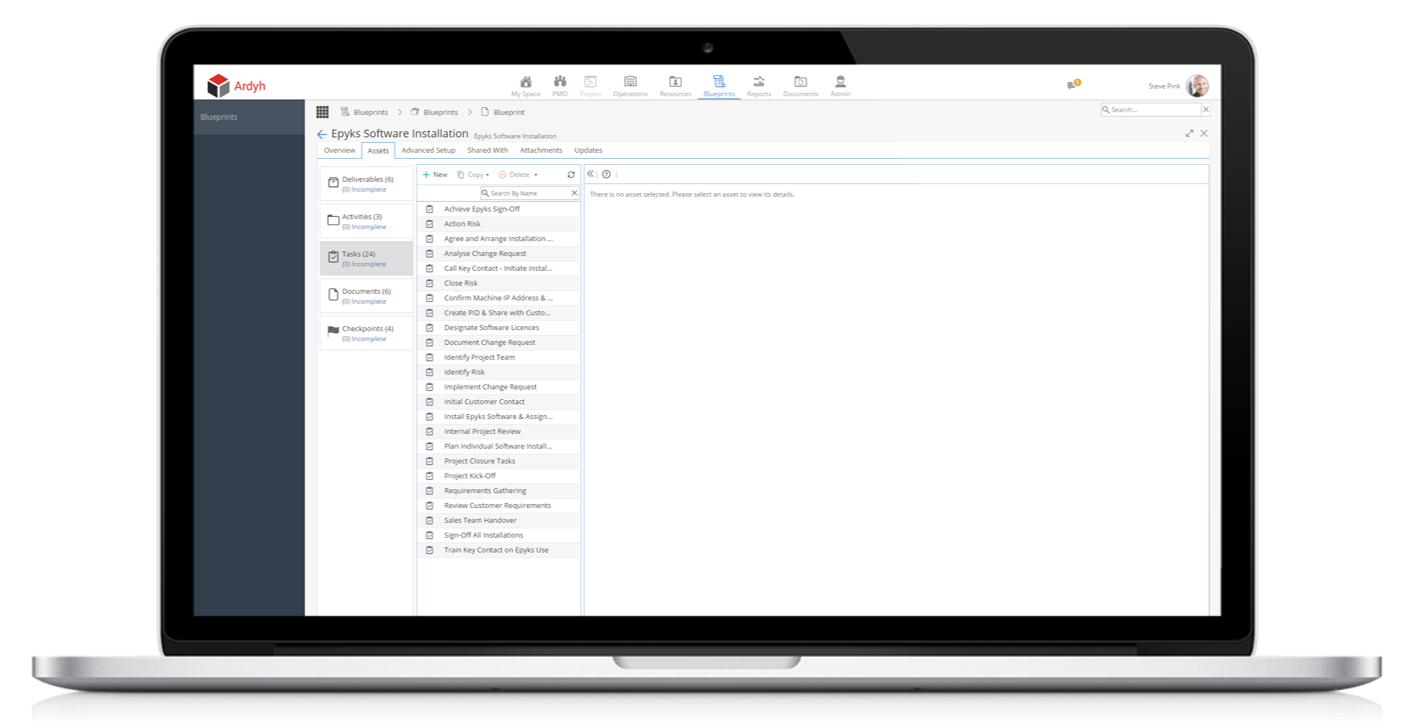Select the Checkpoints (4) asset category
Image resolution: width=1415 pixels, height=728 pixels.
[366, 333]
